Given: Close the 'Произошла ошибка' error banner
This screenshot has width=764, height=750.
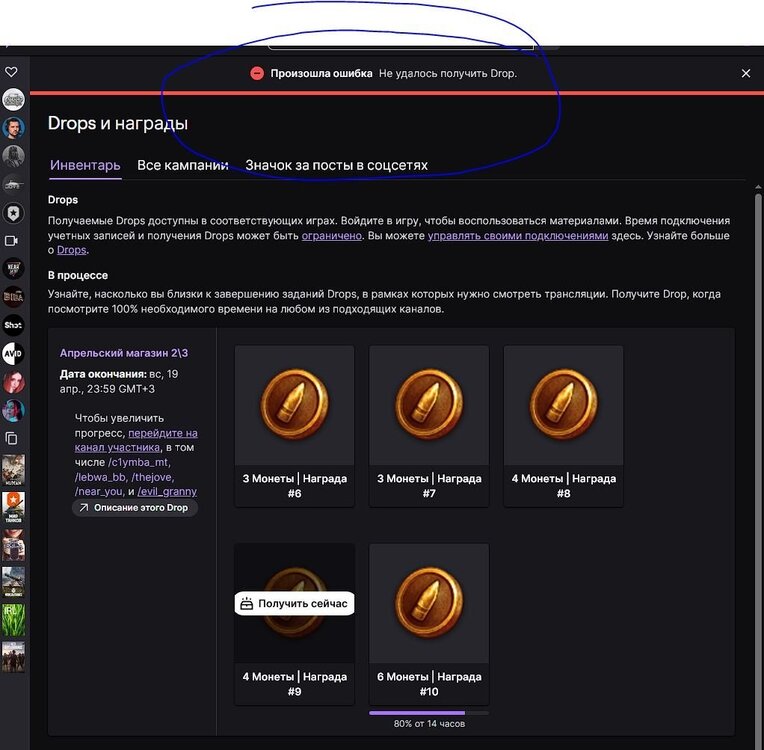Looking at the screenshot, I should pyautogui.click(x=745, y=74).
